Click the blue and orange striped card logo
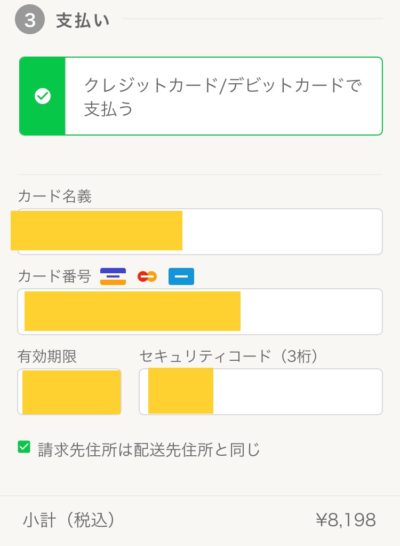Viewport: 400px width, 546px height. (113, 276)
